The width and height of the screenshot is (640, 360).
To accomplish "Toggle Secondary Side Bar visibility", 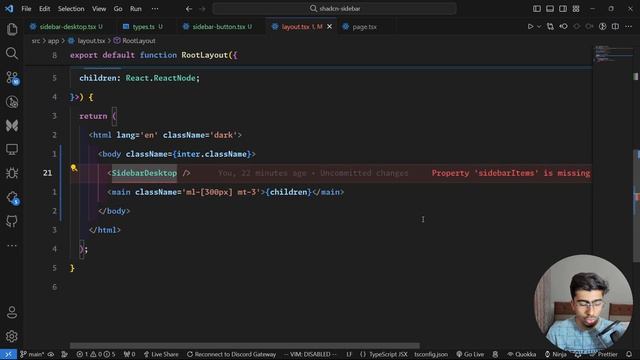I will (x=563, y=9).
